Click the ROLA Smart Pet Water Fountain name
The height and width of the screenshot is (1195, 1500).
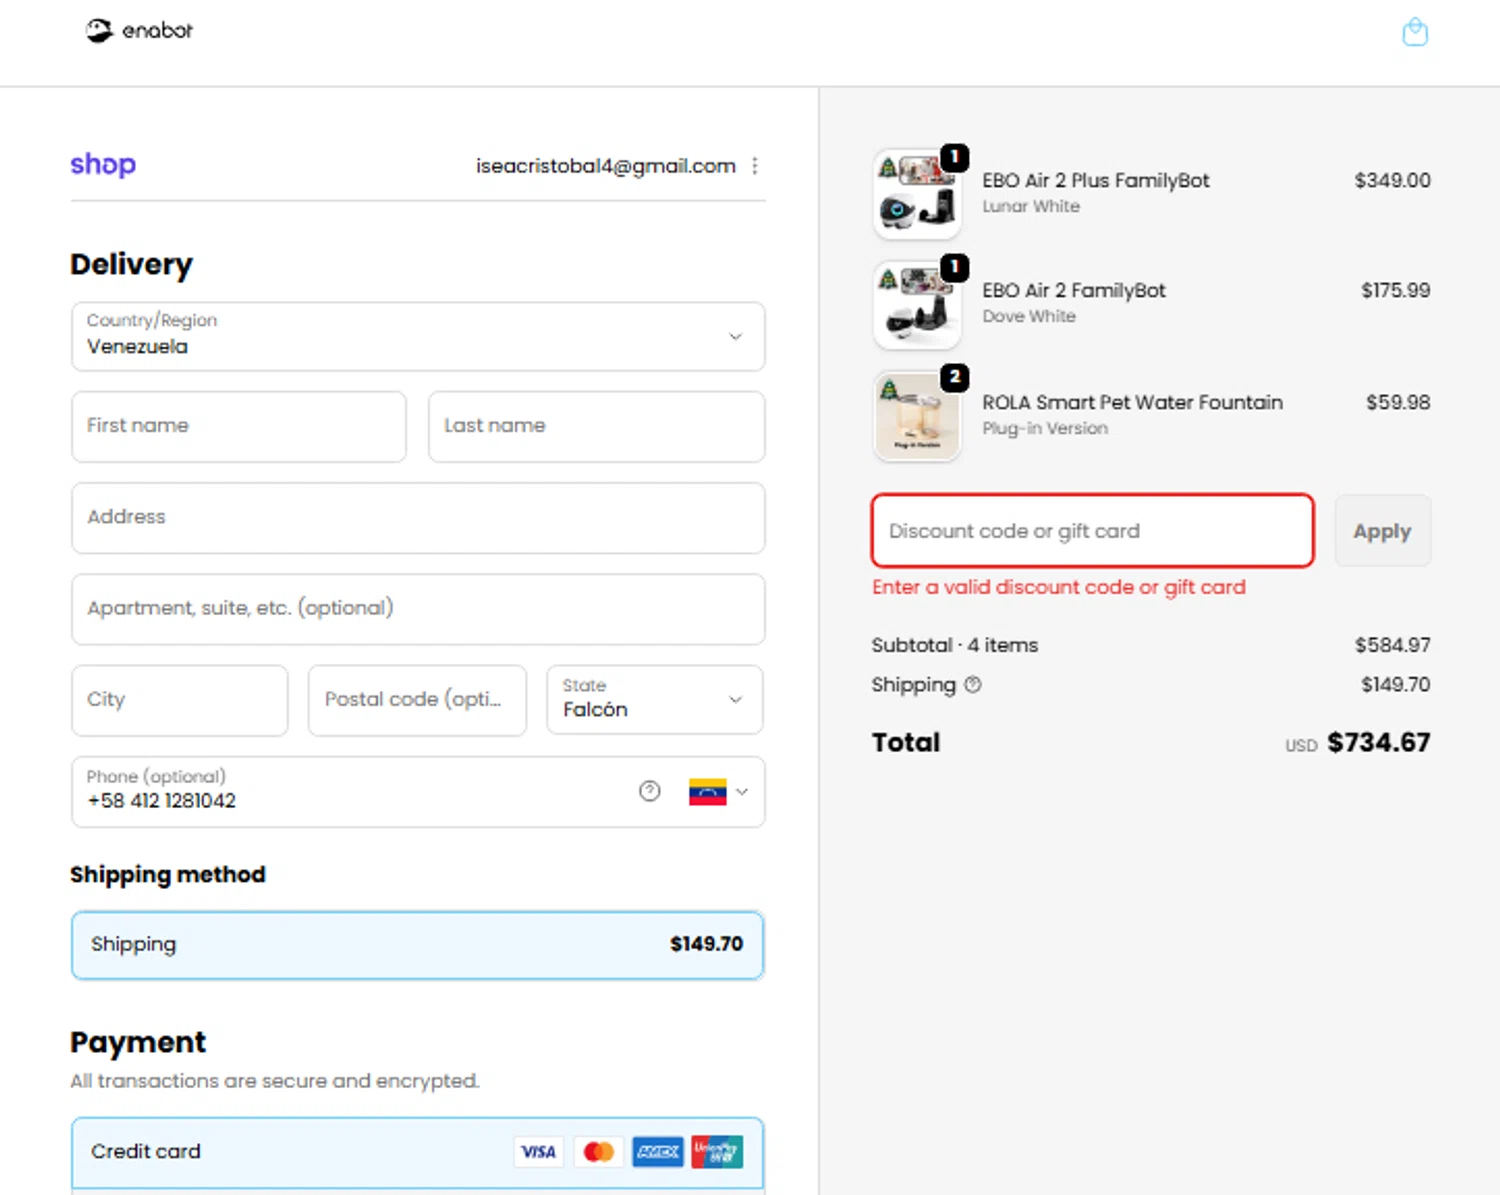(x=1133, y=402)
